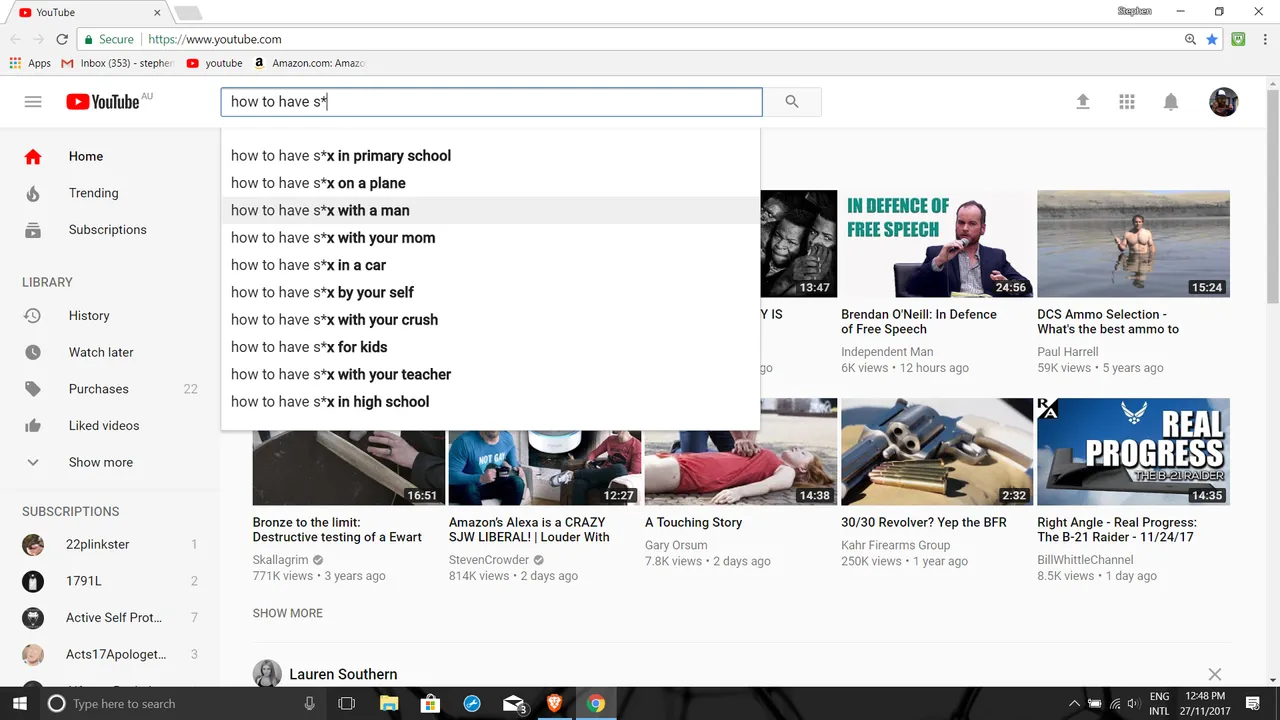This screenshot has width=1280, height=720.
Task: Click the green extension icon in Chrome
Action: (1239, 39)
